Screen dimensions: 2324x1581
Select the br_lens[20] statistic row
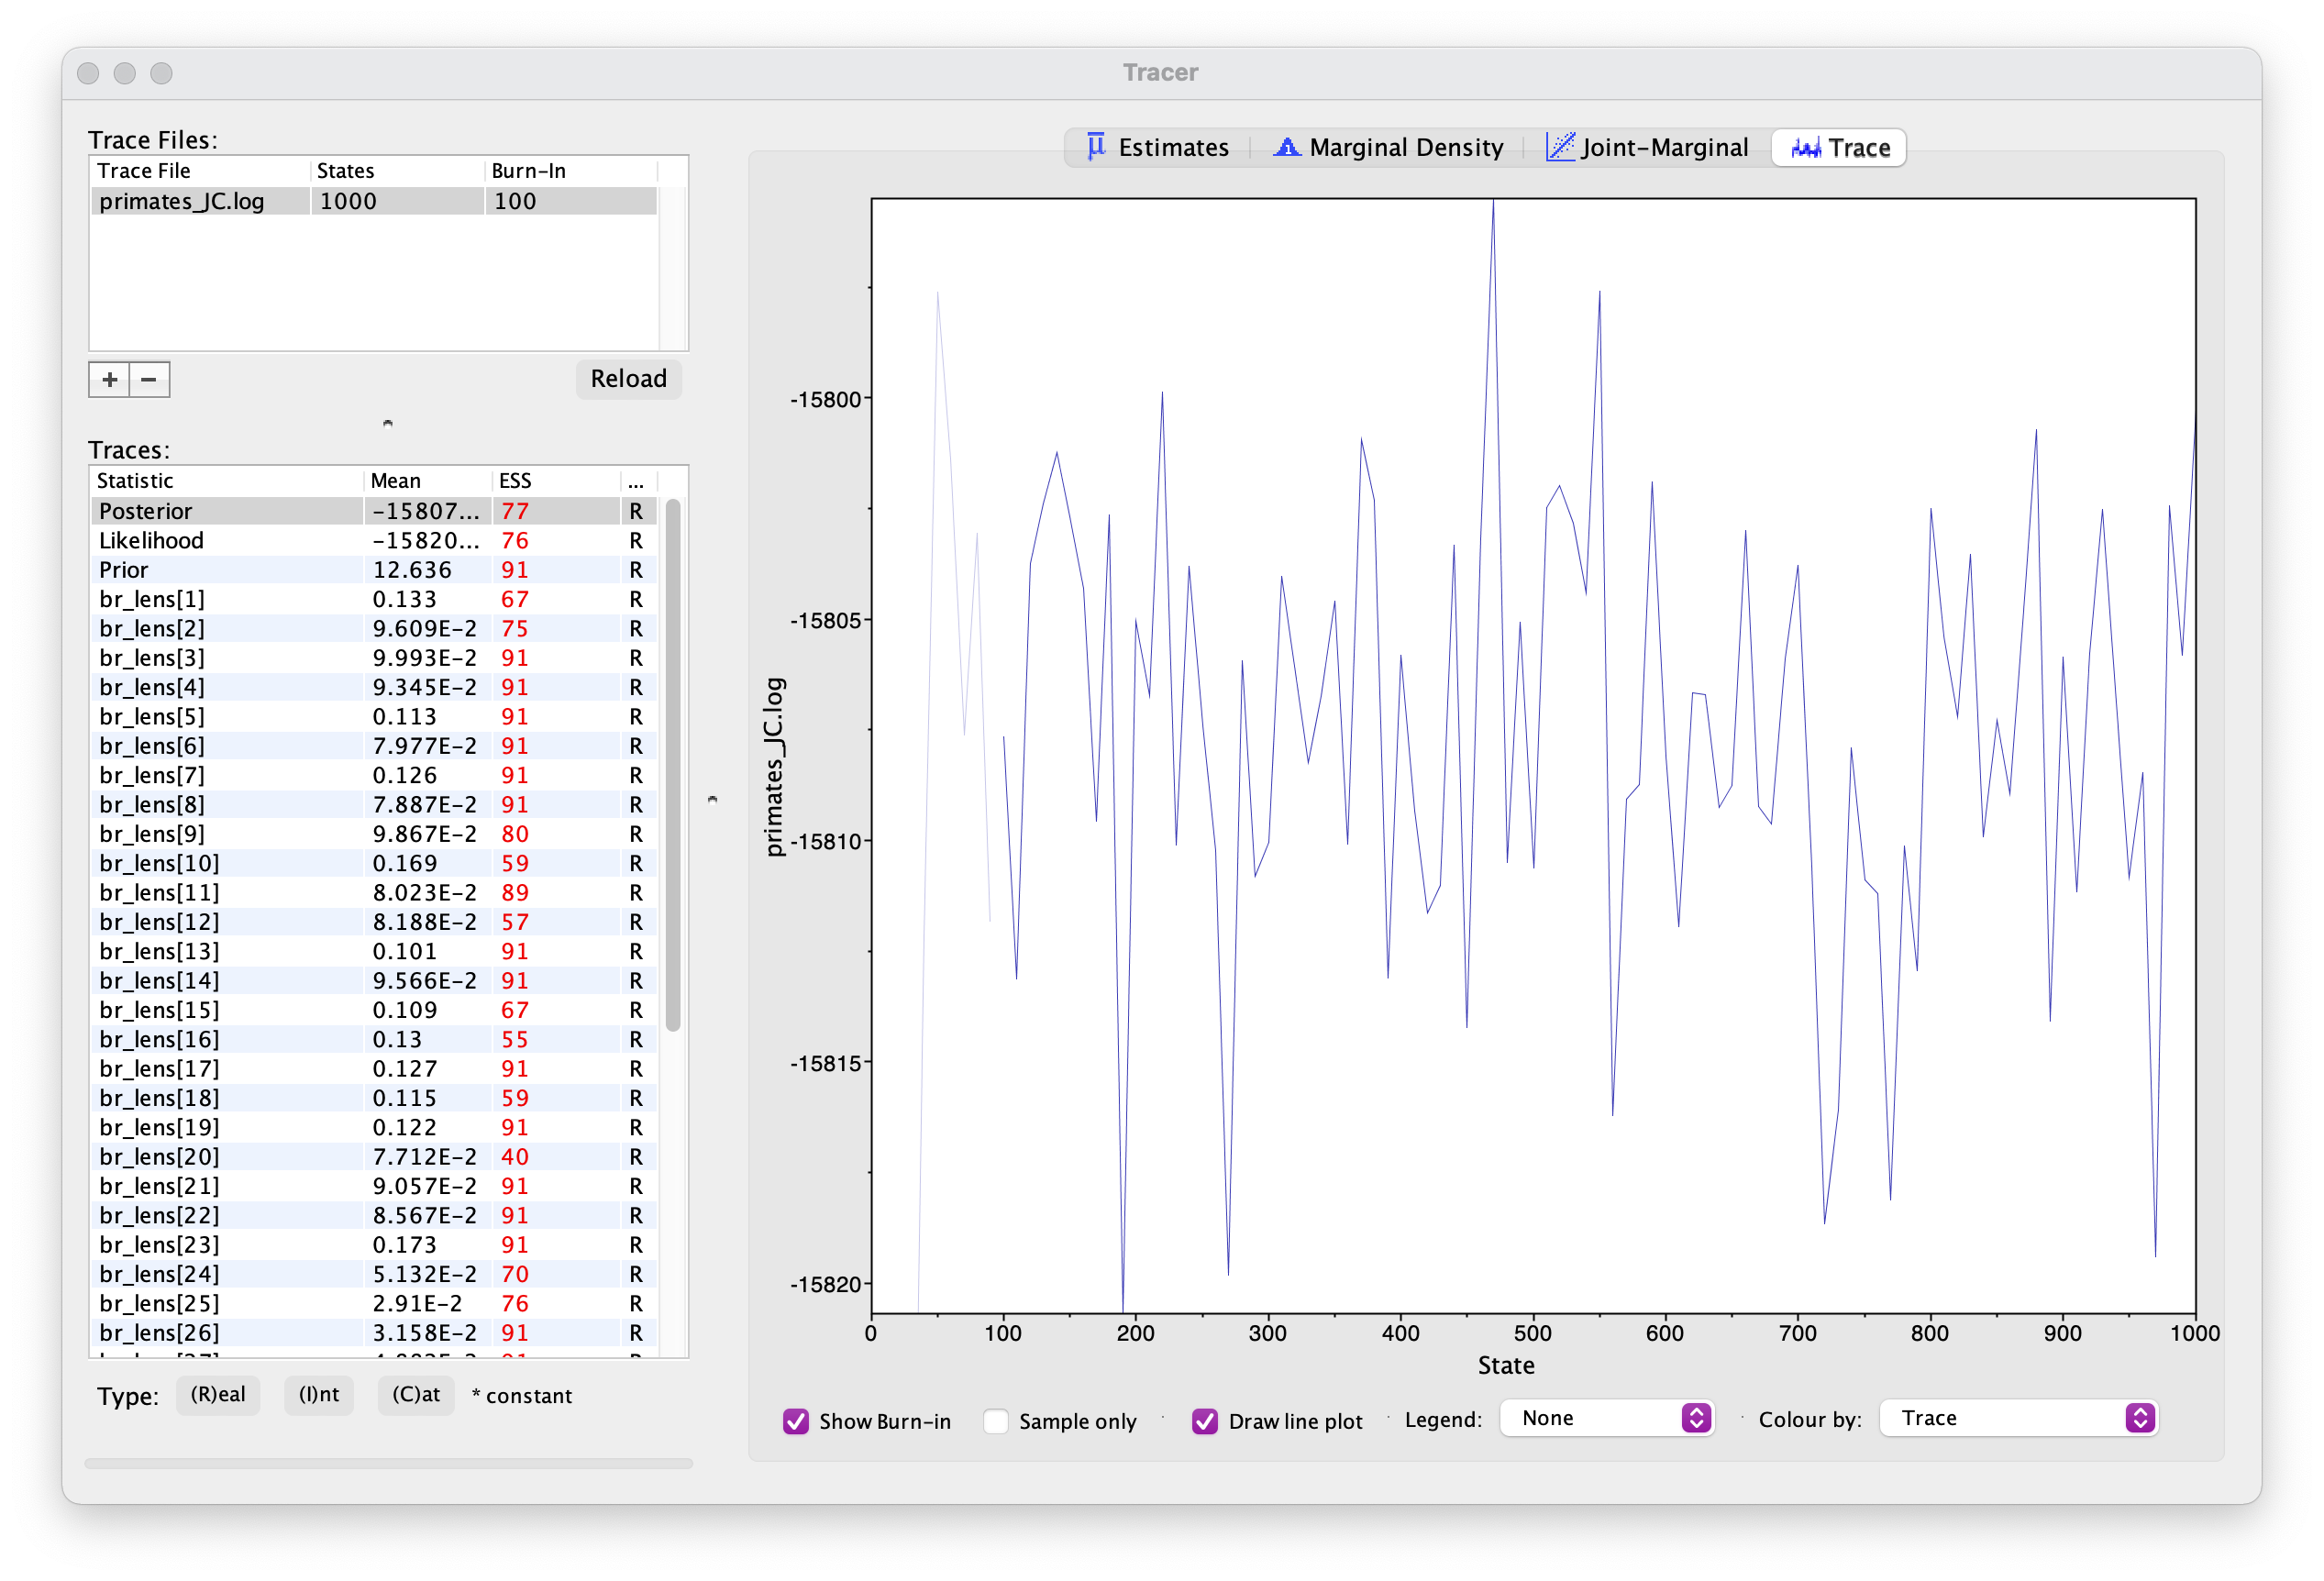373,1157
